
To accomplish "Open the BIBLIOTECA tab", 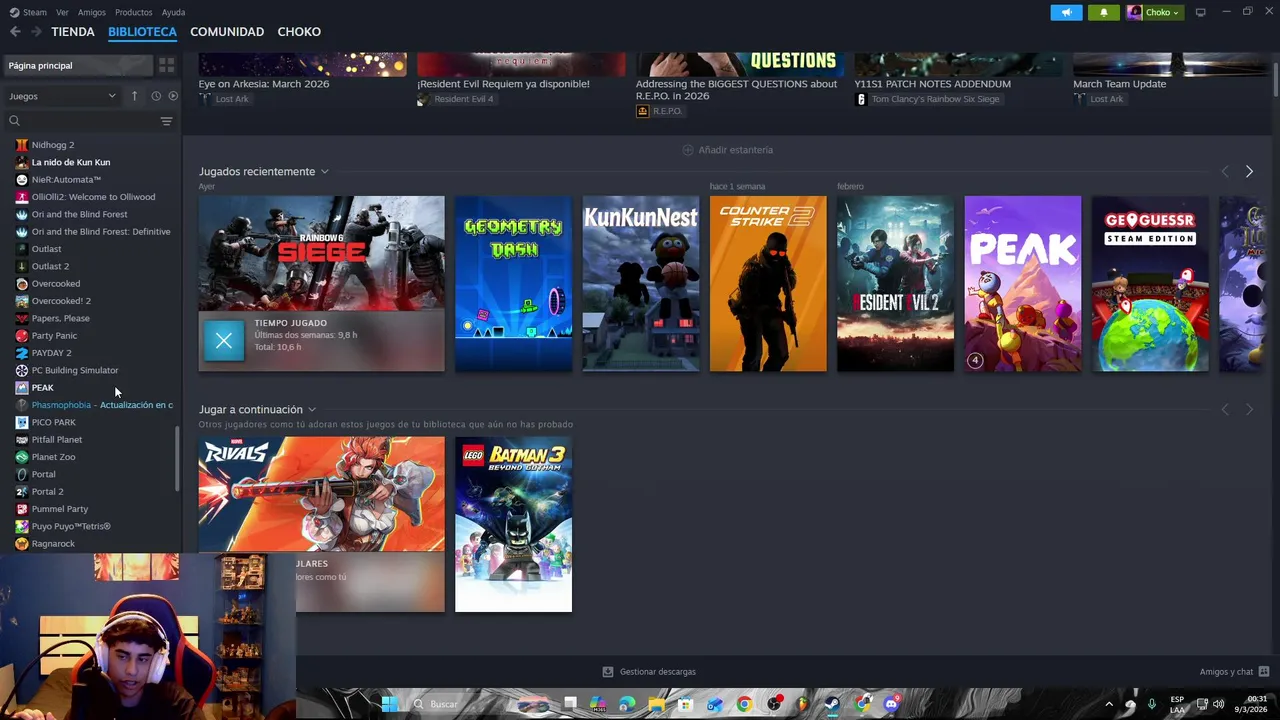I will click(x=142, y=32).
